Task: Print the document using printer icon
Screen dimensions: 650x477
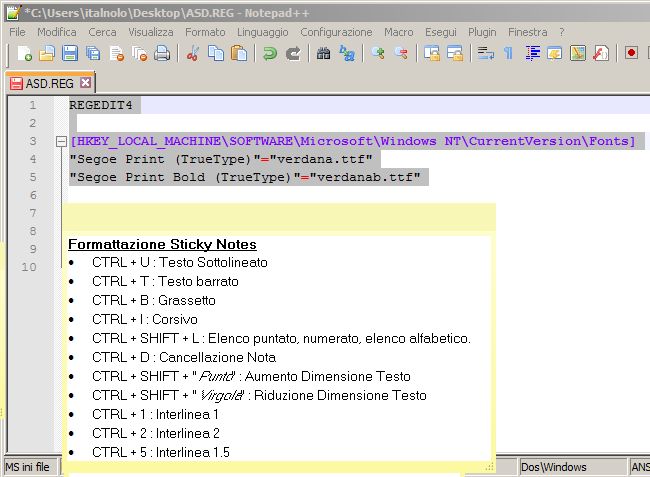Action: [162, 53]
